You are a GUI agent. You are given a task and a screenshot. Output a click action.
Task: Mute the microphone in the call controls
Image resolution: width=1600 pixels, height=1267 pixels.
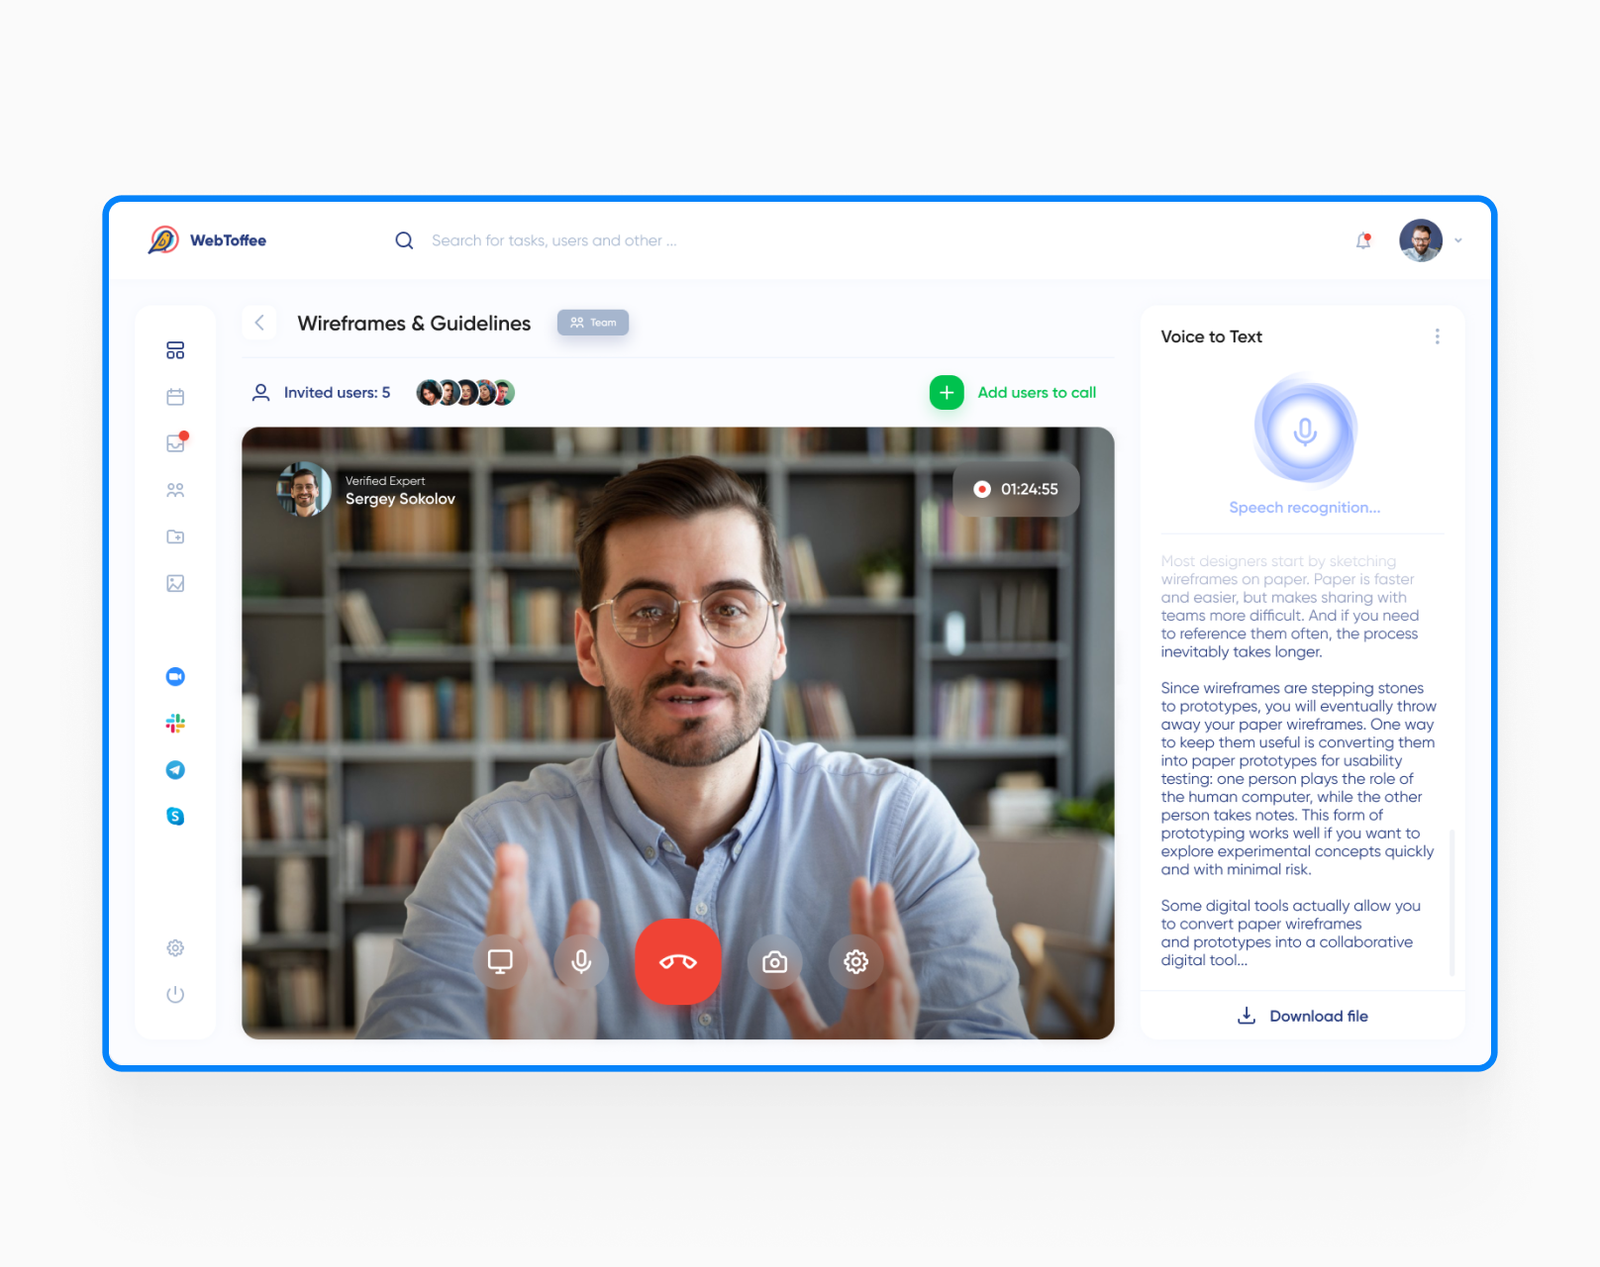pos(581,961)
